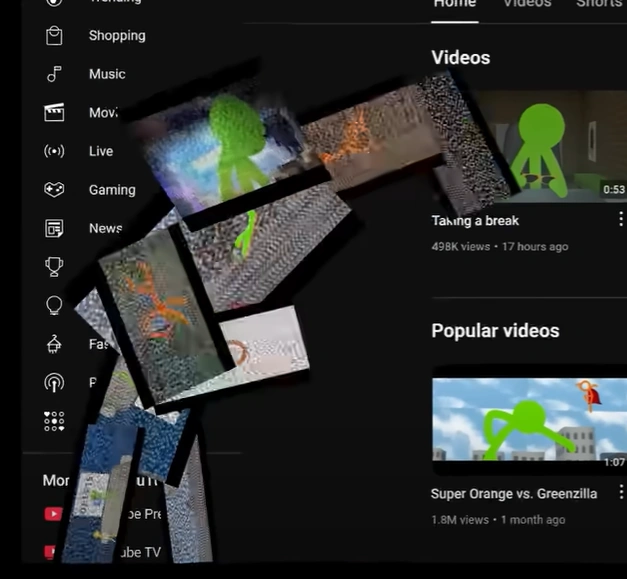
Task: Select the Music note icon
Action: pyautogui.click(x=54, y=74)
